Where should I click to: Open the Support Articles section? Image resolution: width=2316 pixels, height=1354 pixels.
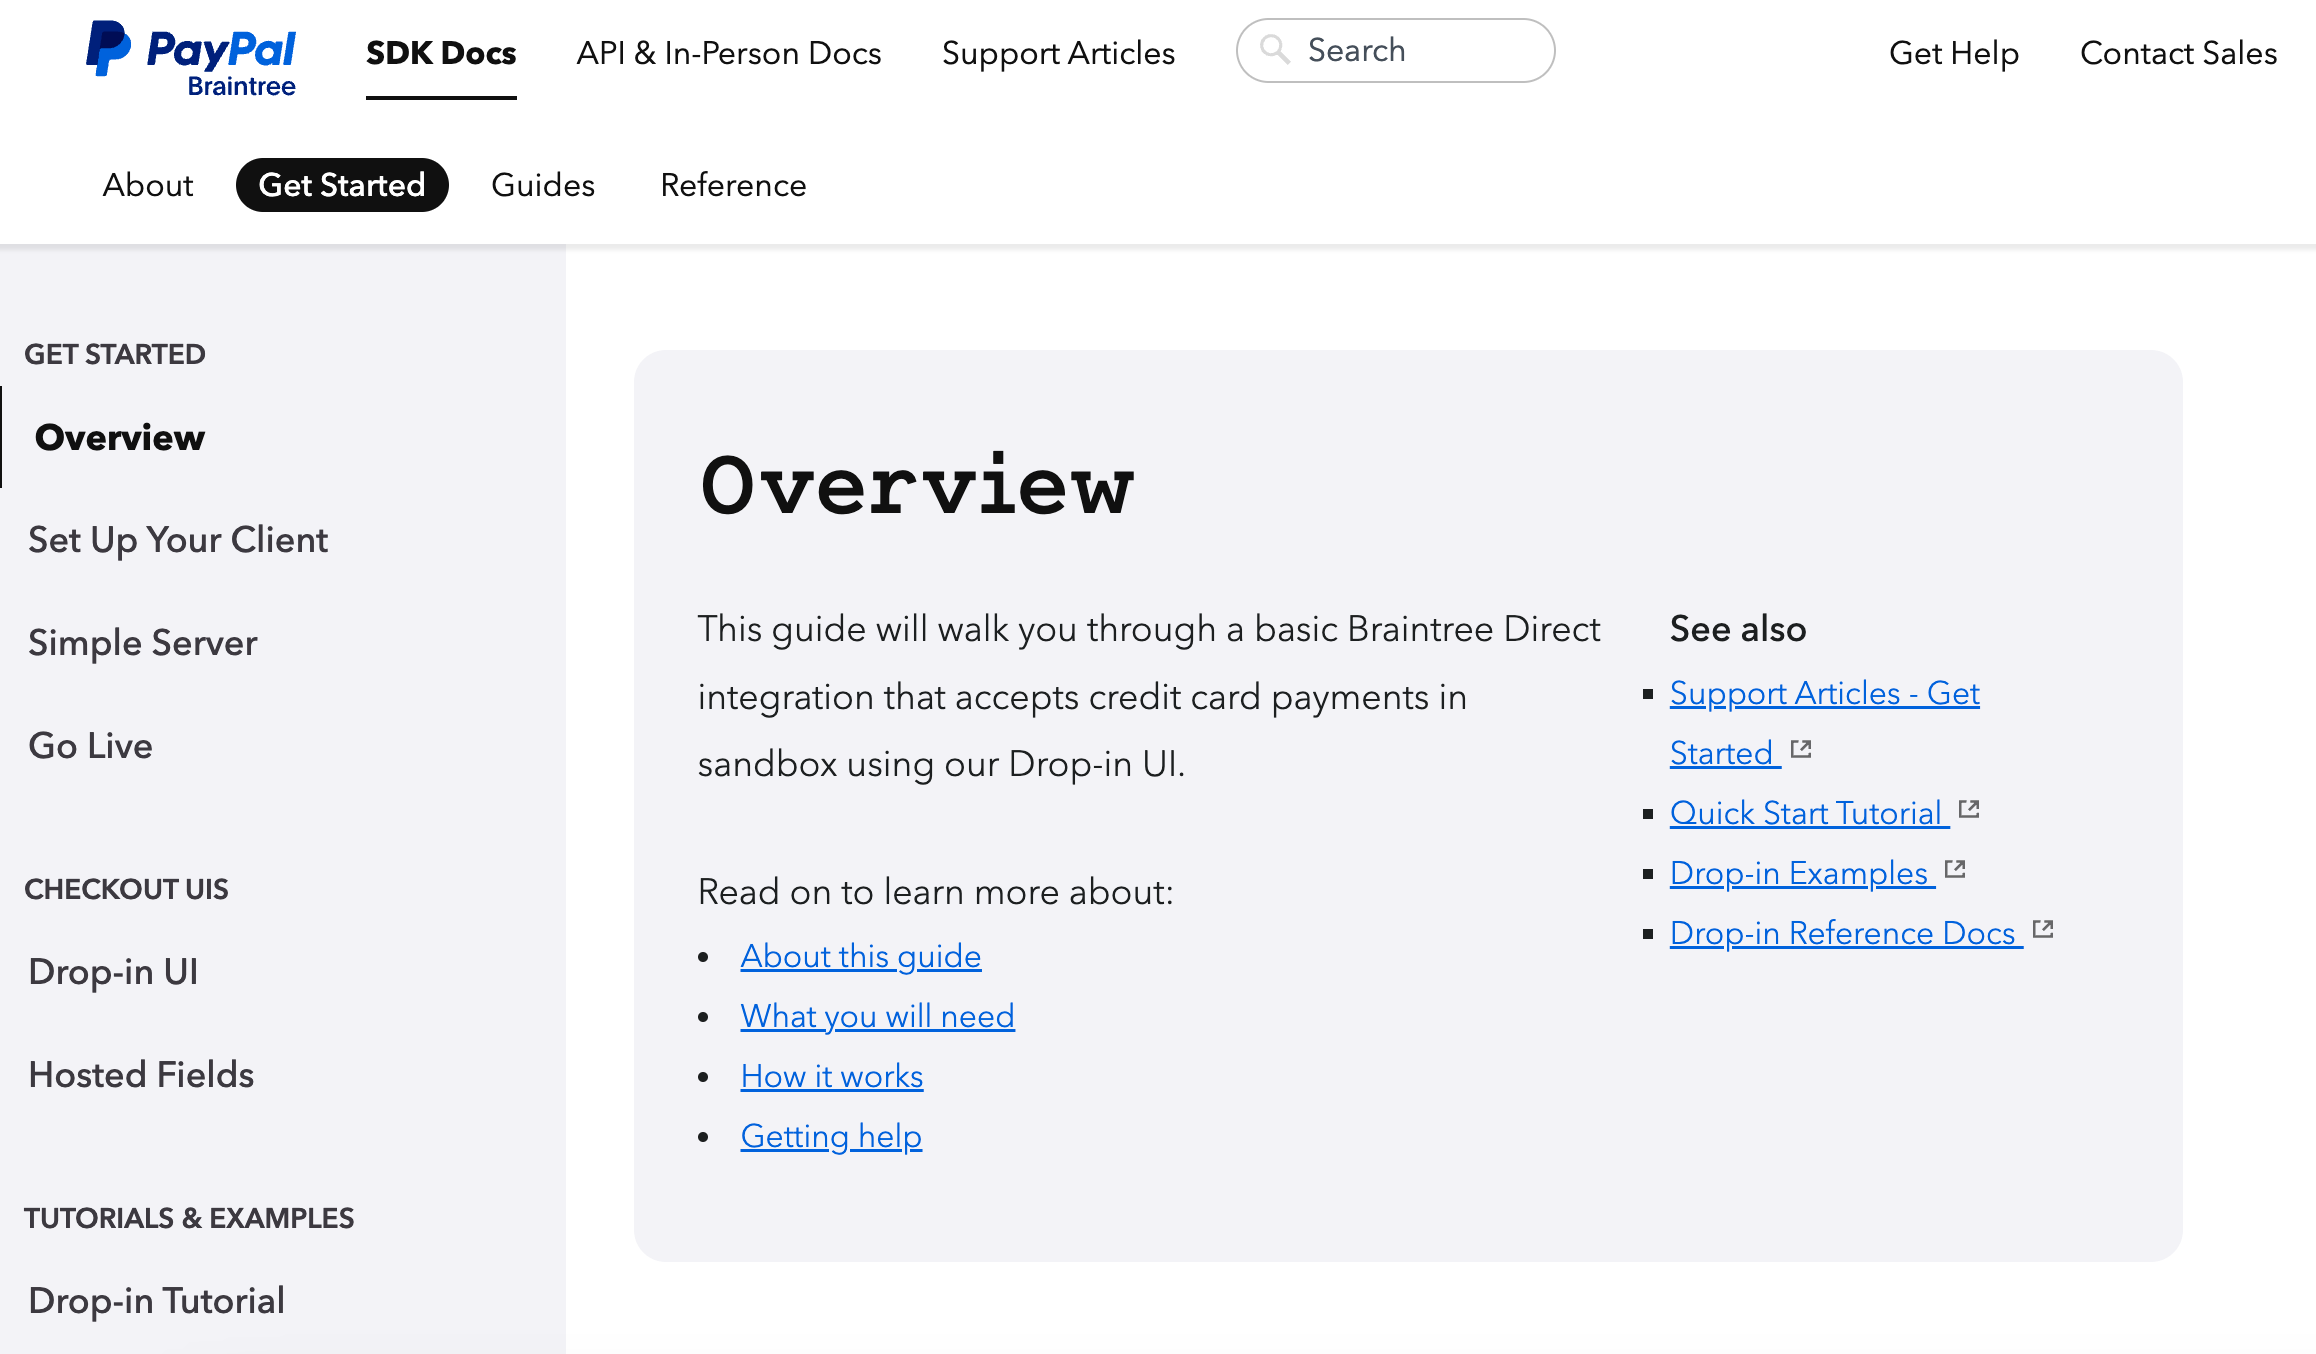[x=1058, y=53]
